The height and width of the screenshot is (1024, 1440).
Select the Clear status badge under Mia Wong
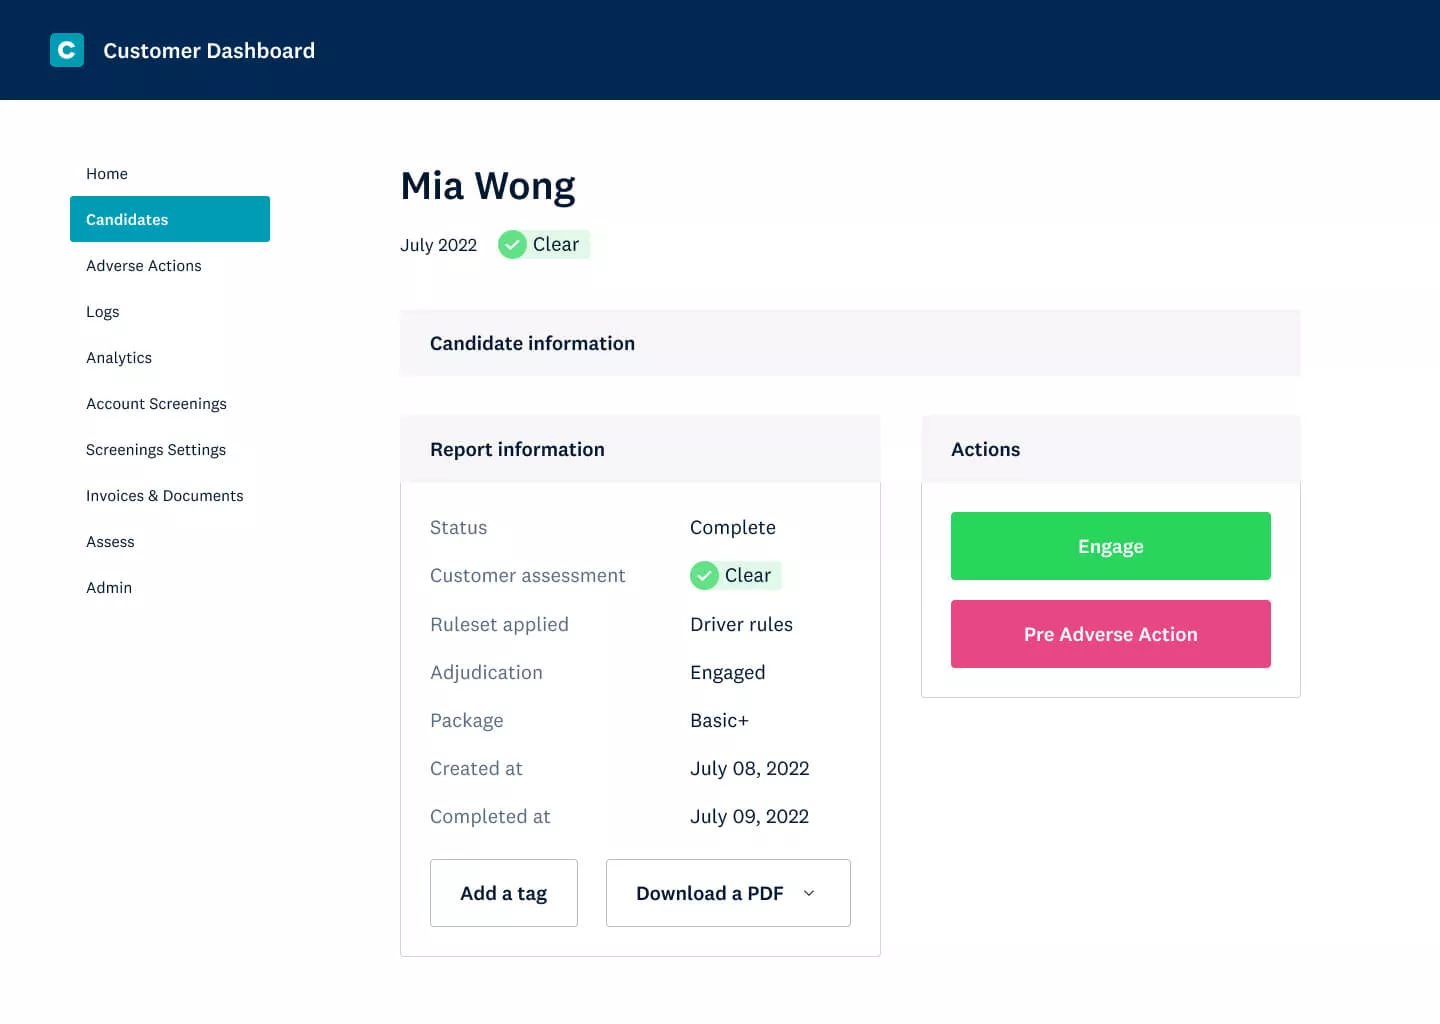[543, 244]
